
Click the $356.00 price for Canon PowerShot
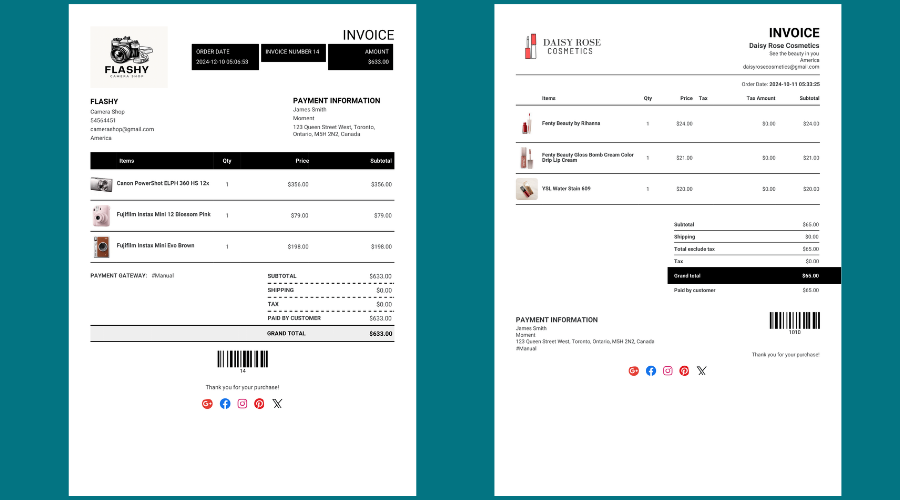[x=298, y=185]
